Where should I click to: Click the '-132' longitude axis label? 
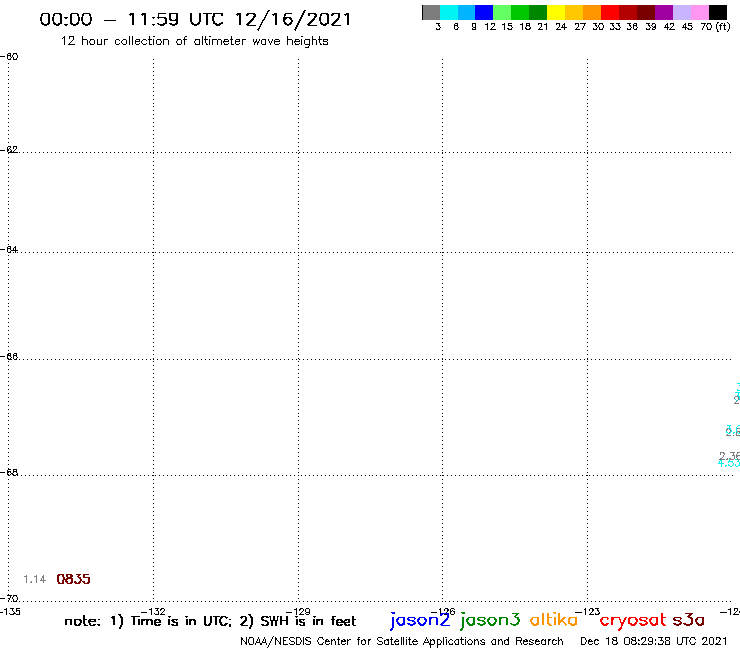pyautogui.click(x=153, y=612)
